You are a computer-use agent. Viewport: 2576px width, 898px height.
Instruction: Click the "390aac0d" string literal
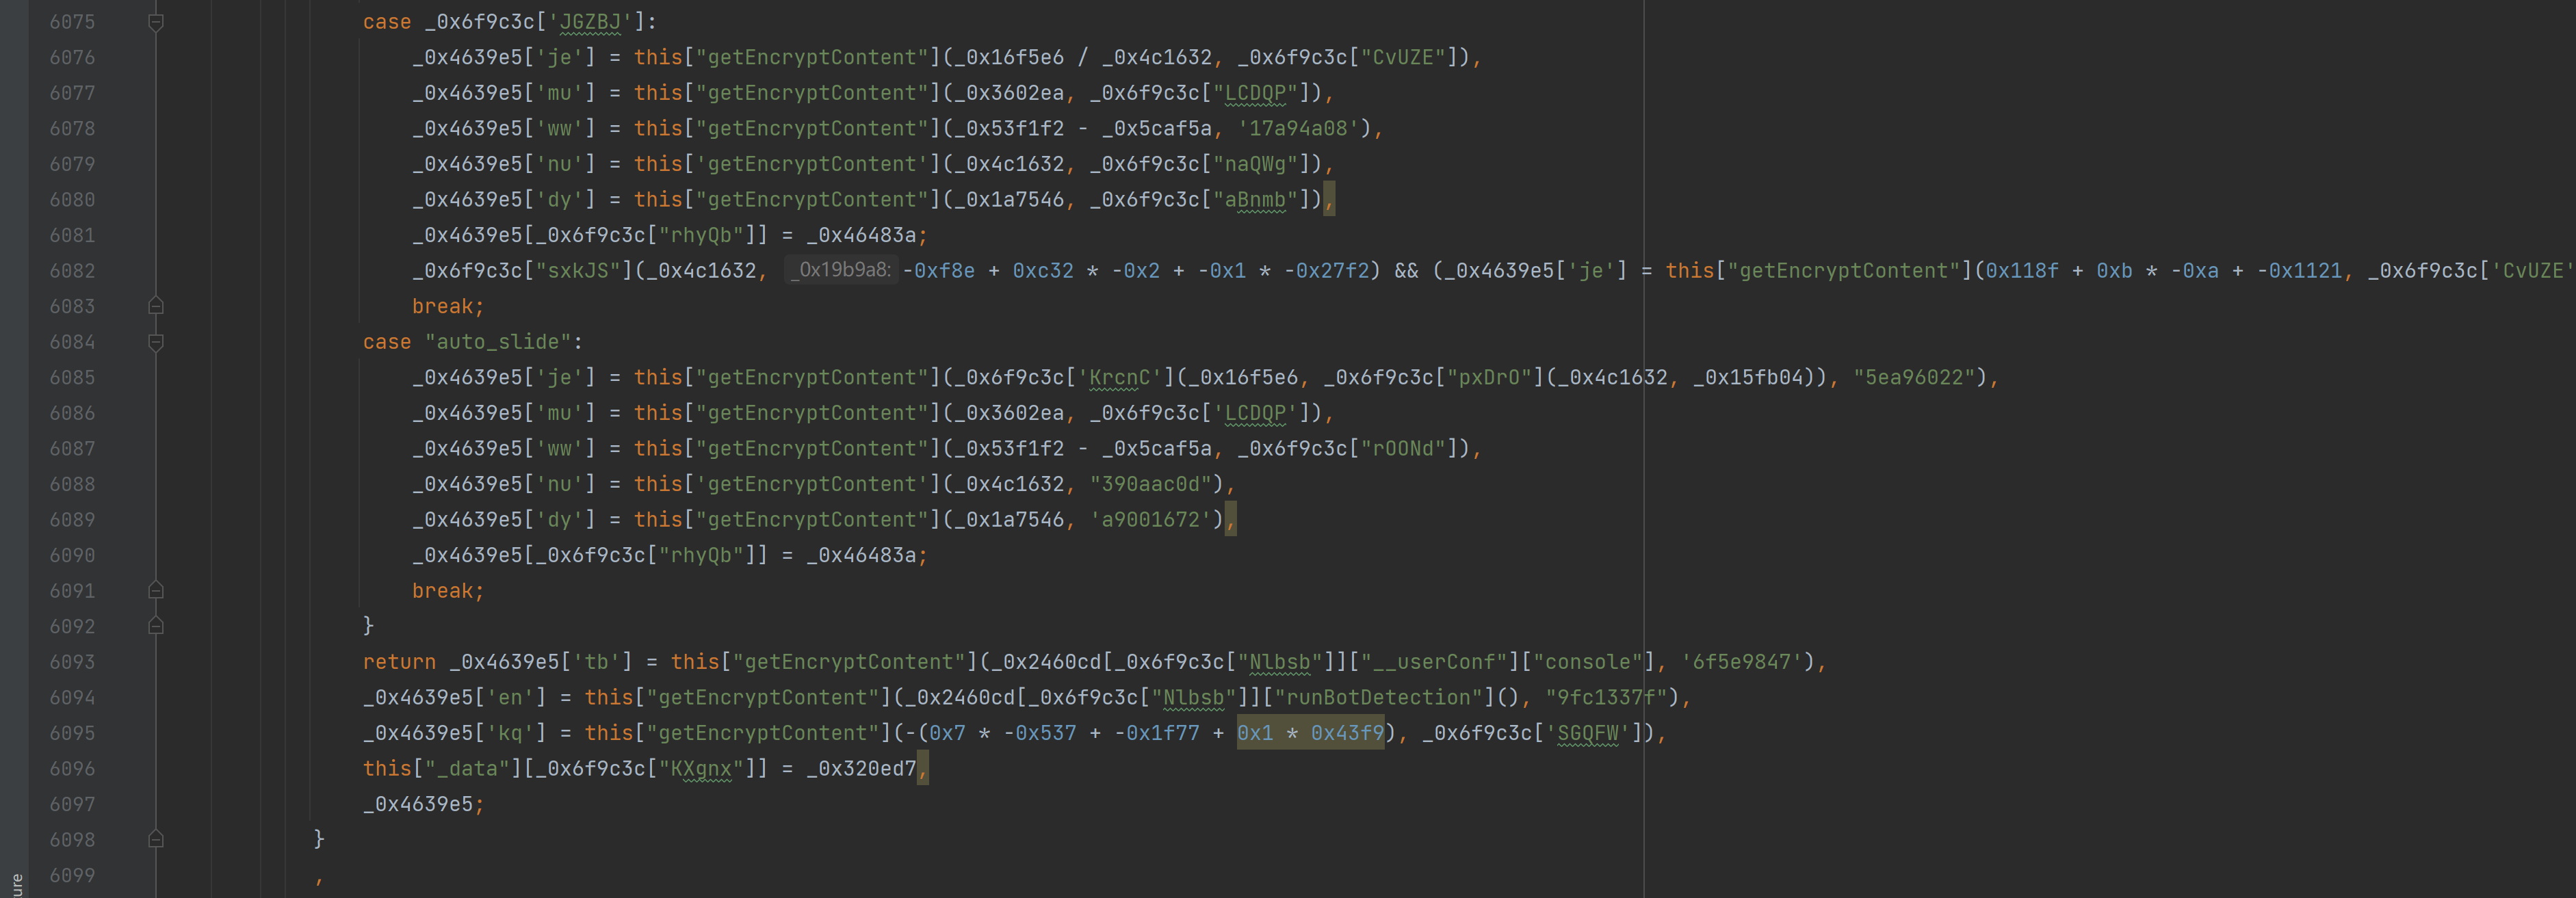pos(1150,484)
